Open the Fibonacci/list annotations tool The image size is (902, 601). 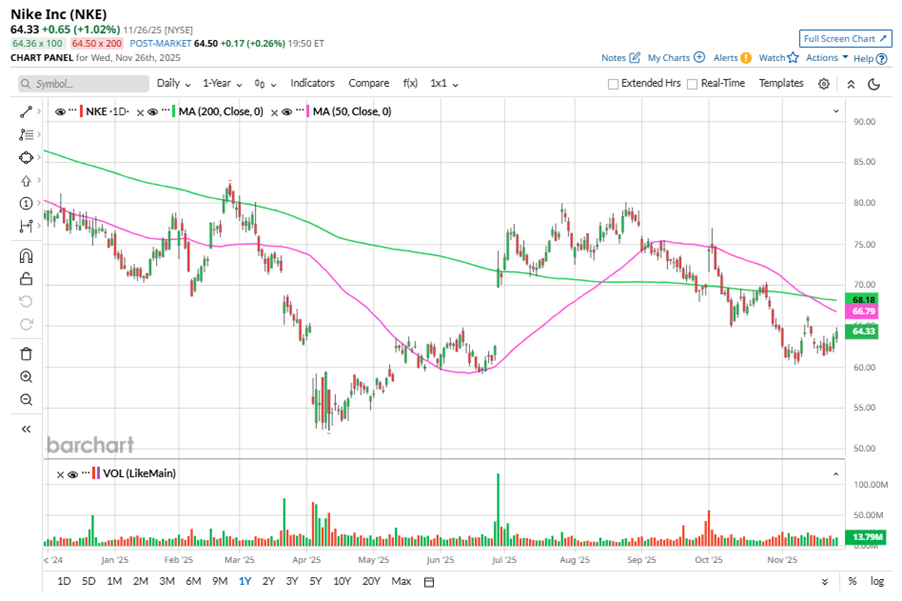click(x=26, y=135)
